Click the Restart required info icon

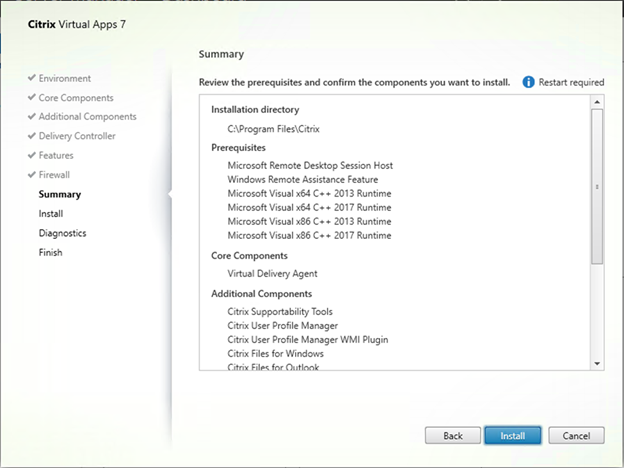point(528,82)
